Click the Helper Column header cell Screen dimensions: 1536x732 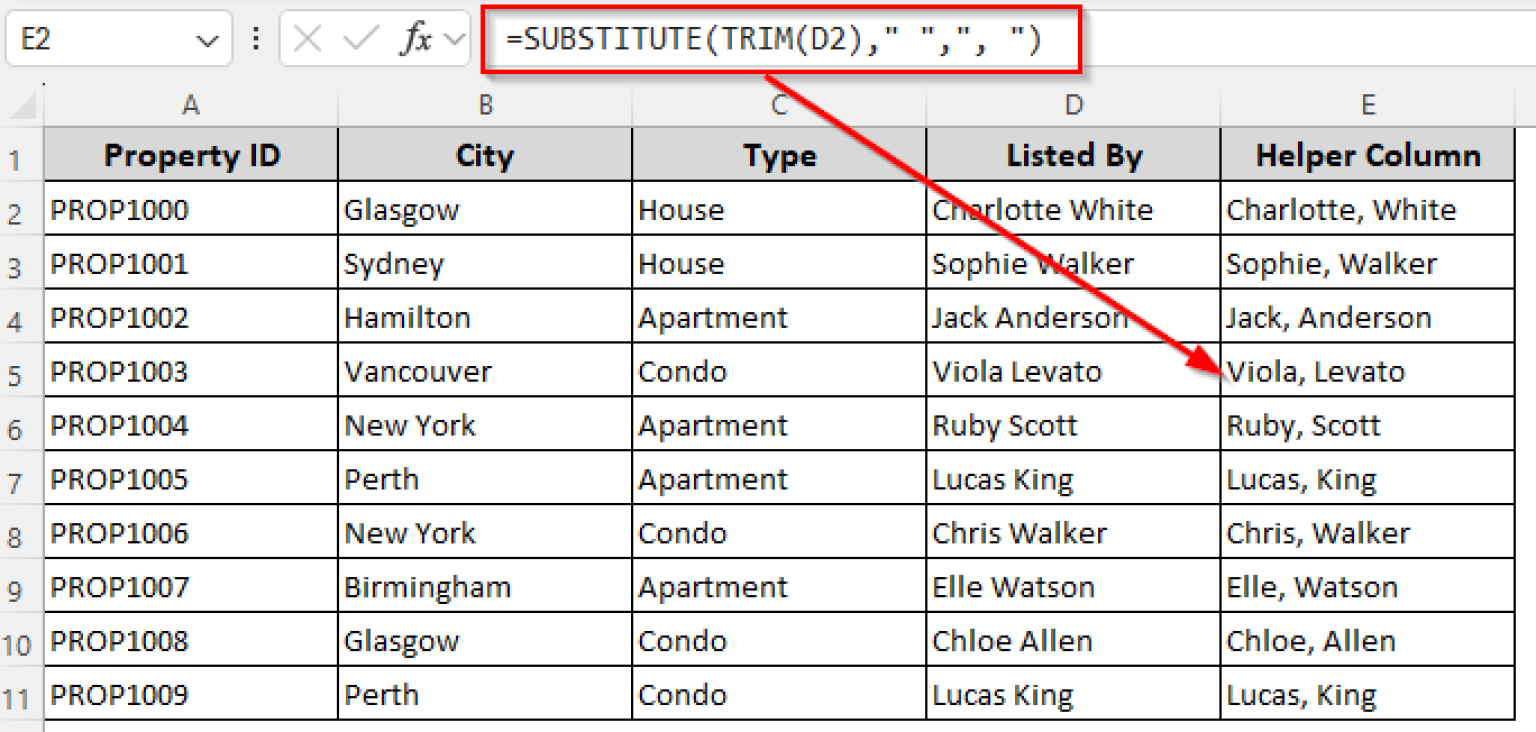[x=1367, y=155]
